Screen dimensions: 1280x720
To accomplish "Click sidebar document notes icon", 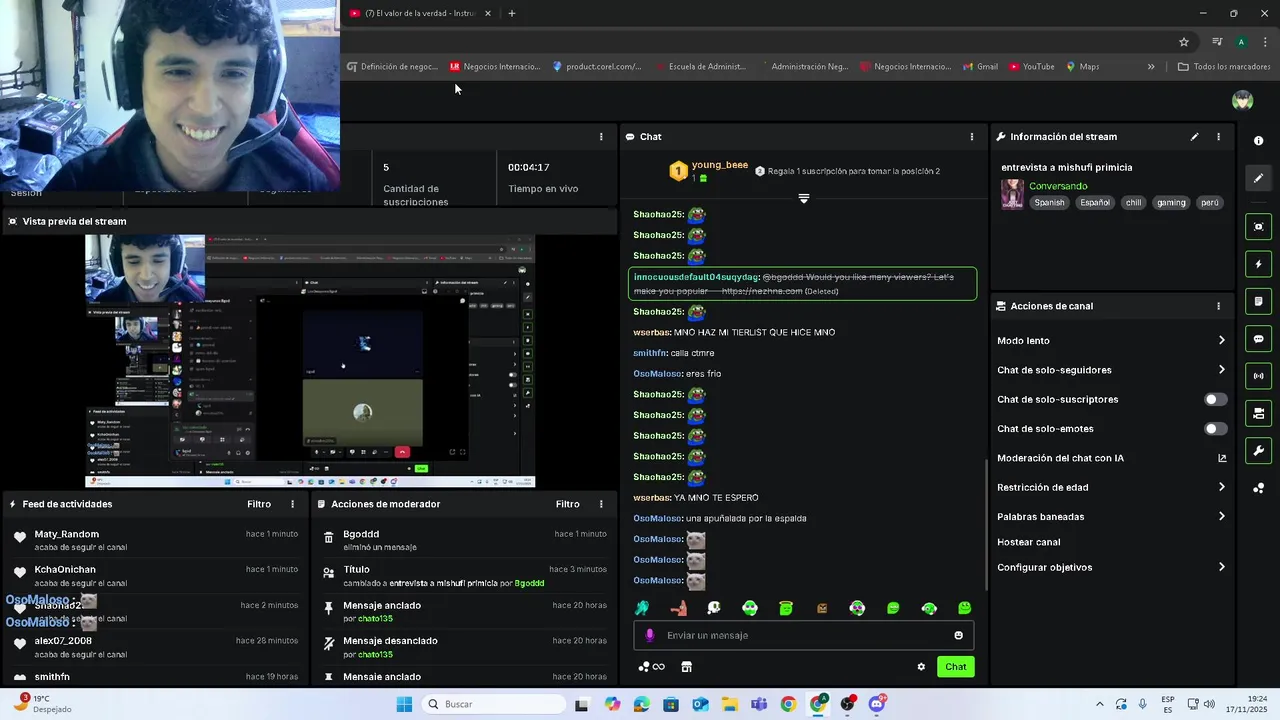I will (x=1259, y=302).
